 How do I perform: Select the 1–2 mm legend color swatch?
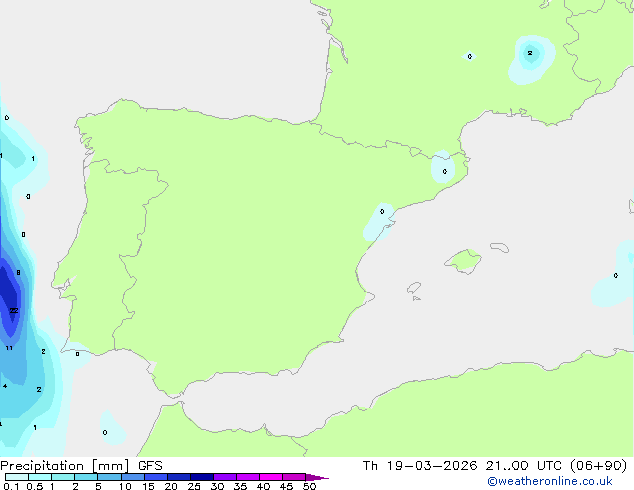pos(63,477)
